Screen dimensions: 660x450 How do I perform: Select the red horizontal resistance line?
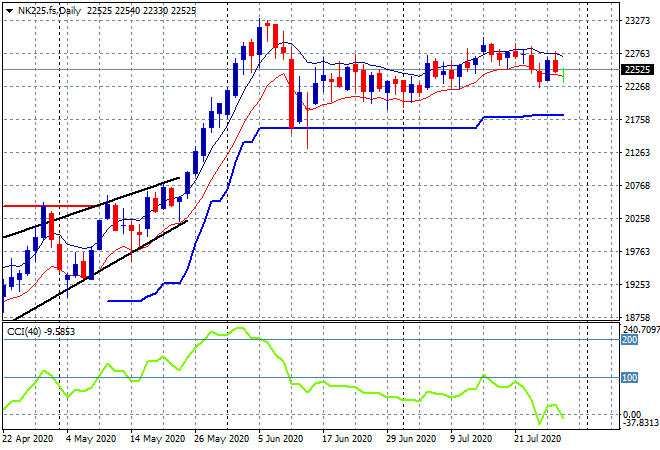tap(51, 206)
